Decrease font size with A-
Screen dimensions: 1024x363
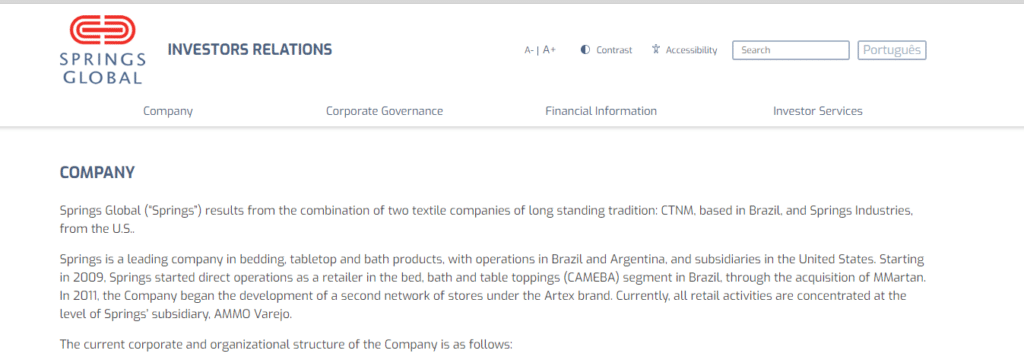(529, 50)
